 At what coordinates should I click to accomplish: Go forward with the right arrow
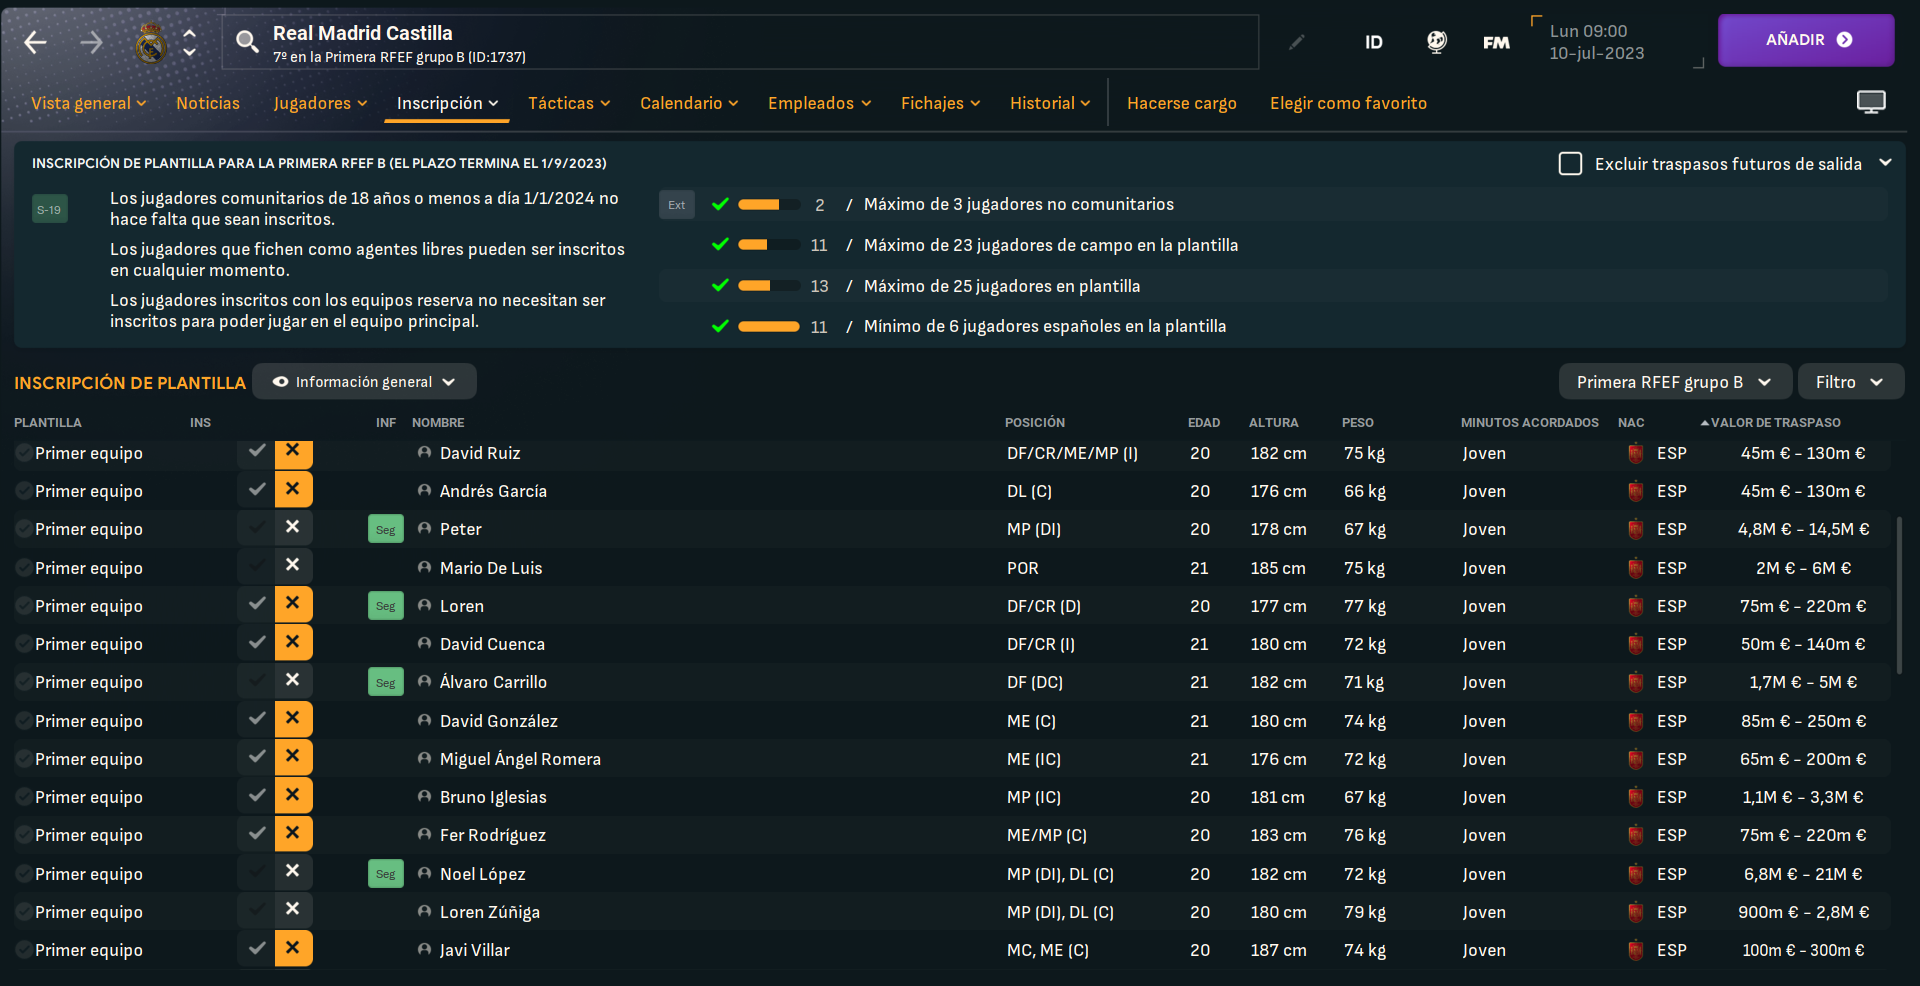tap(91, 42)
